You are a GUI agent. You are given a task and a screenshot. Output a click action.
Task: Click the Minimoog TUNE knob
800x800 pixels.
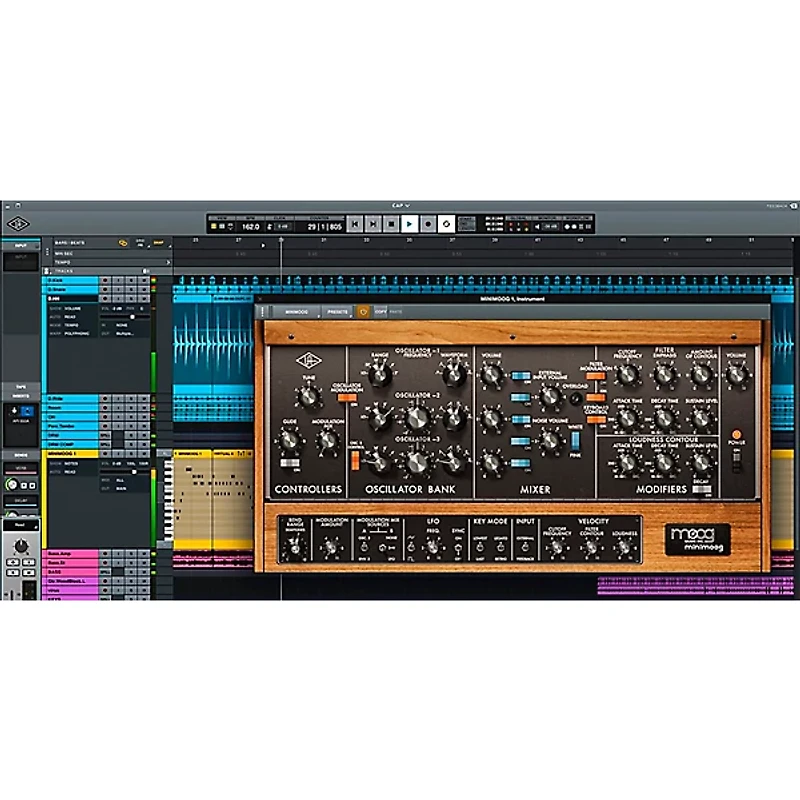(308, 396)
